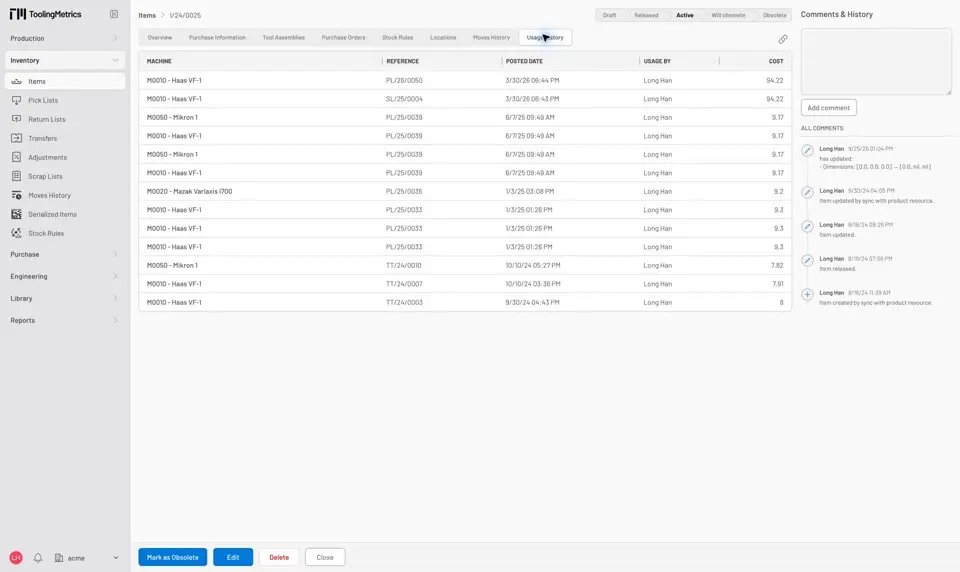Click edit icon on 'Item released' comment

(808, 260)
